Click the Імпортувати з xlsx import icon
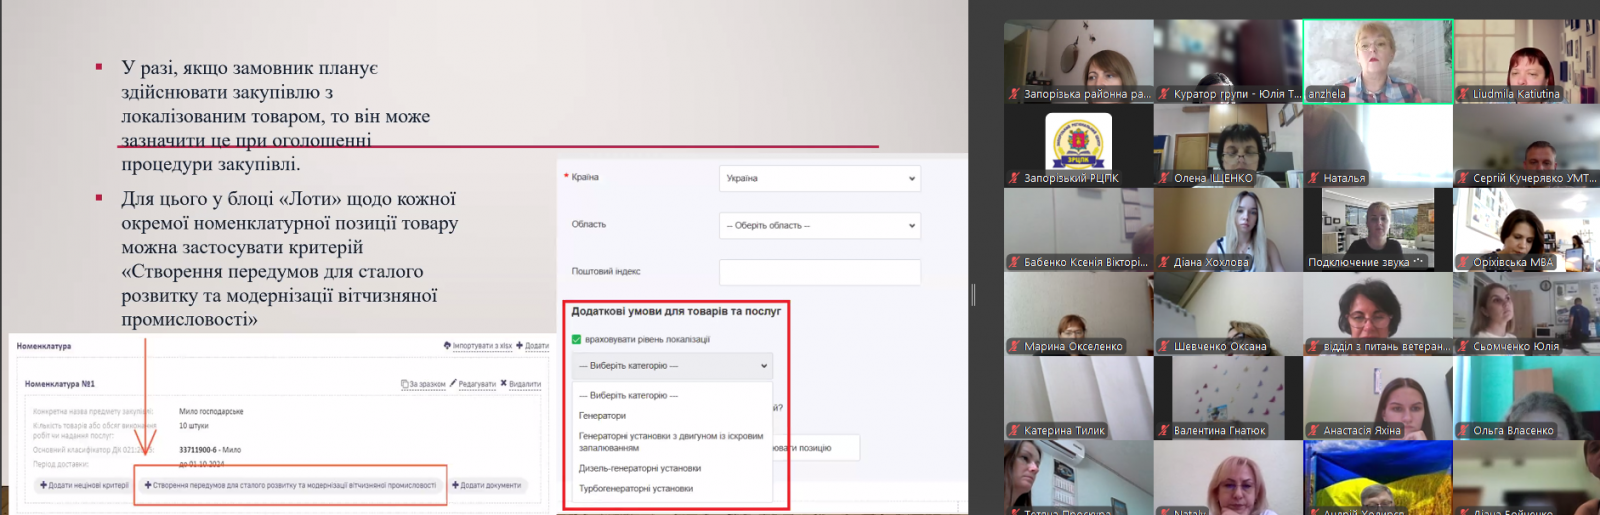This screenshot has height=515, width=1600. tap(447, 346)
